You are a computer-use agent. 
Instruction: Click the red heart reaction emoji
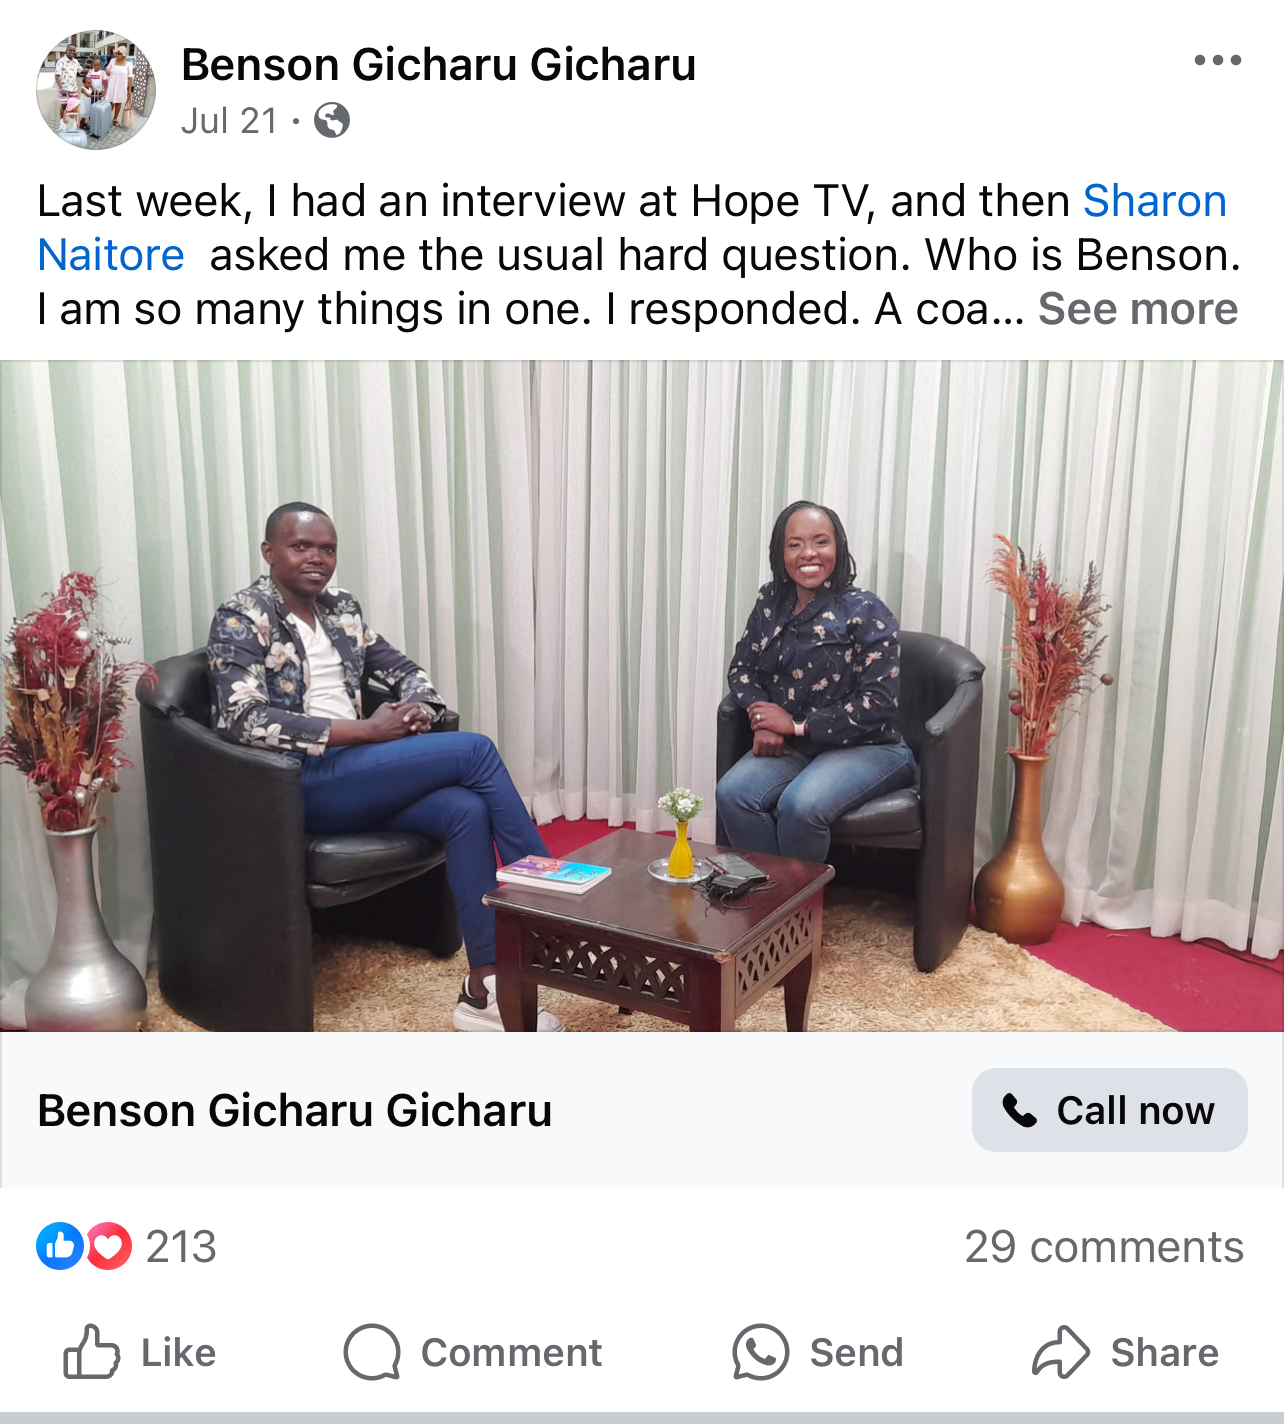coord(108,1246)
